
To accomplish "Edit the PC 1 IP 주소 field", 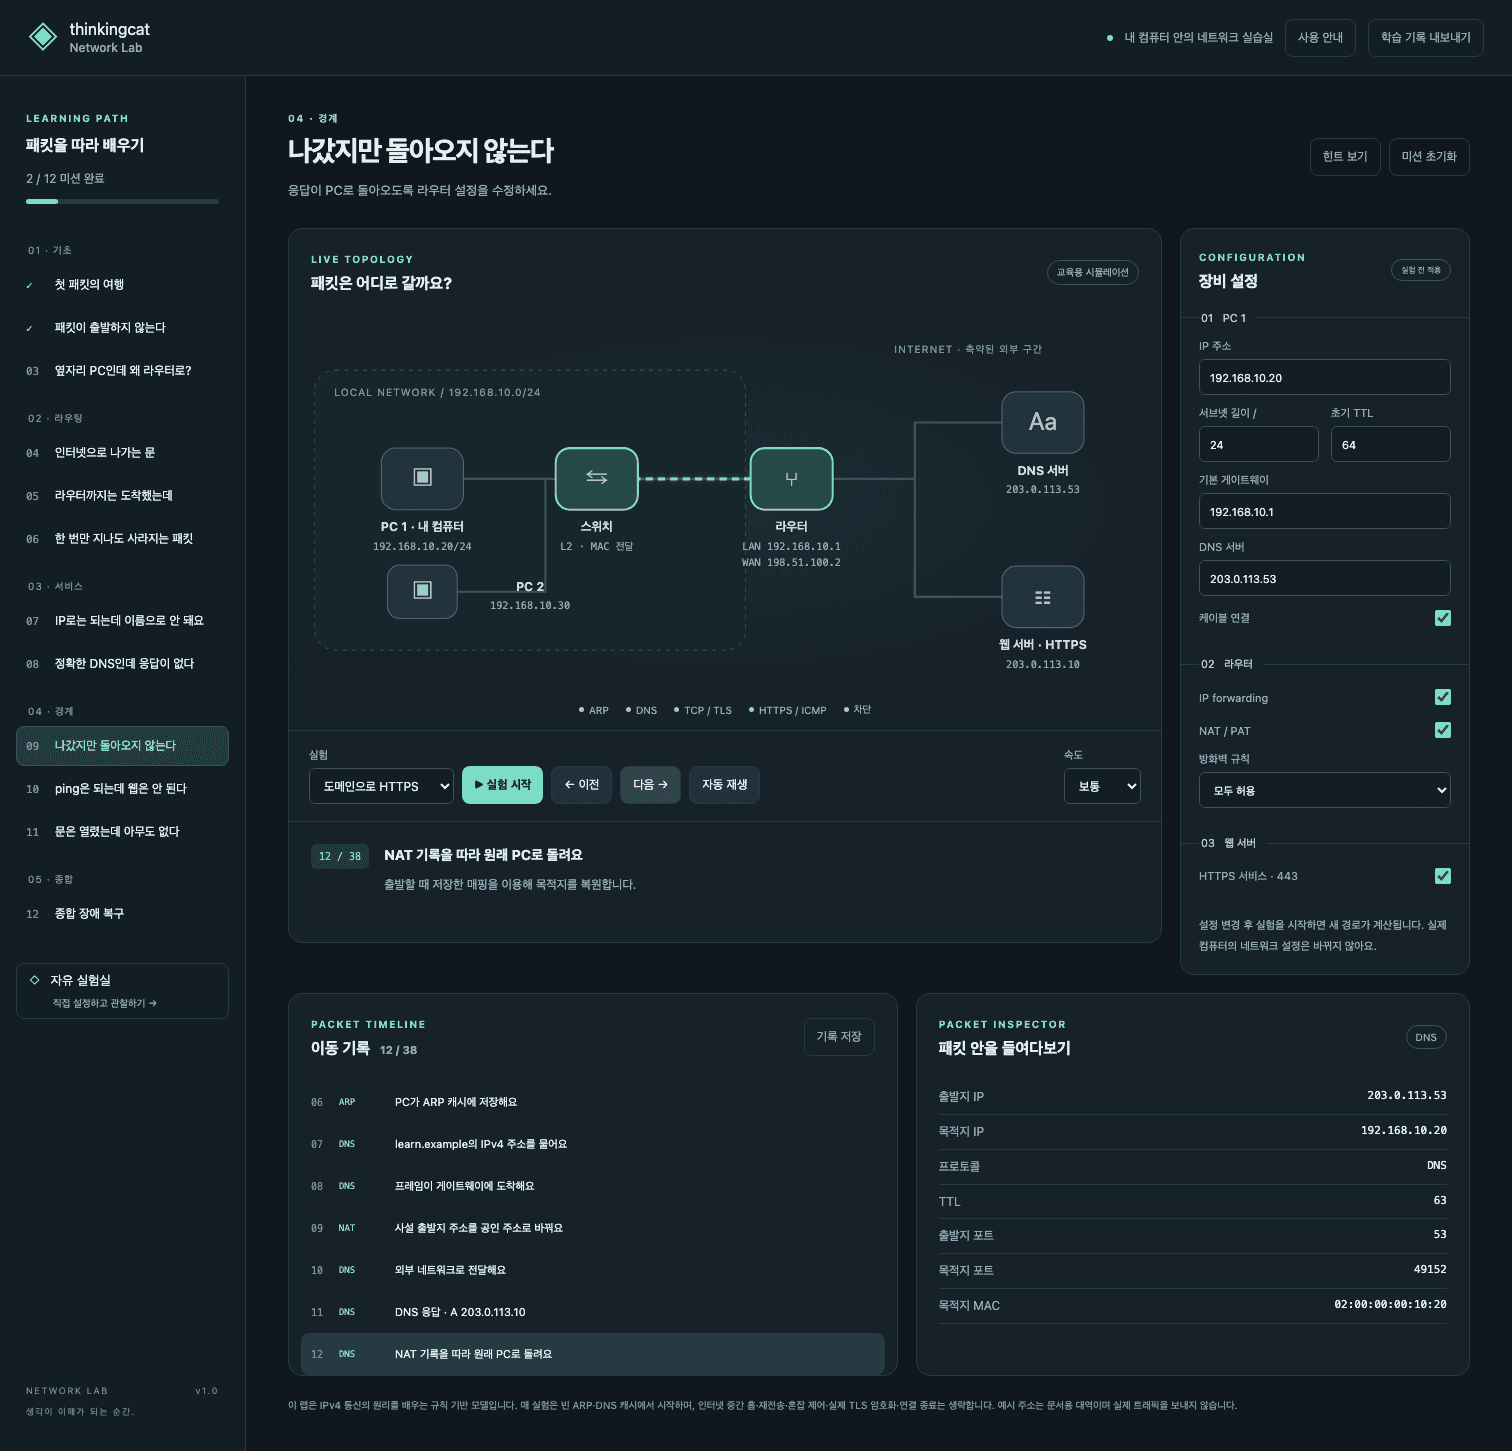I will (1324, 377).
